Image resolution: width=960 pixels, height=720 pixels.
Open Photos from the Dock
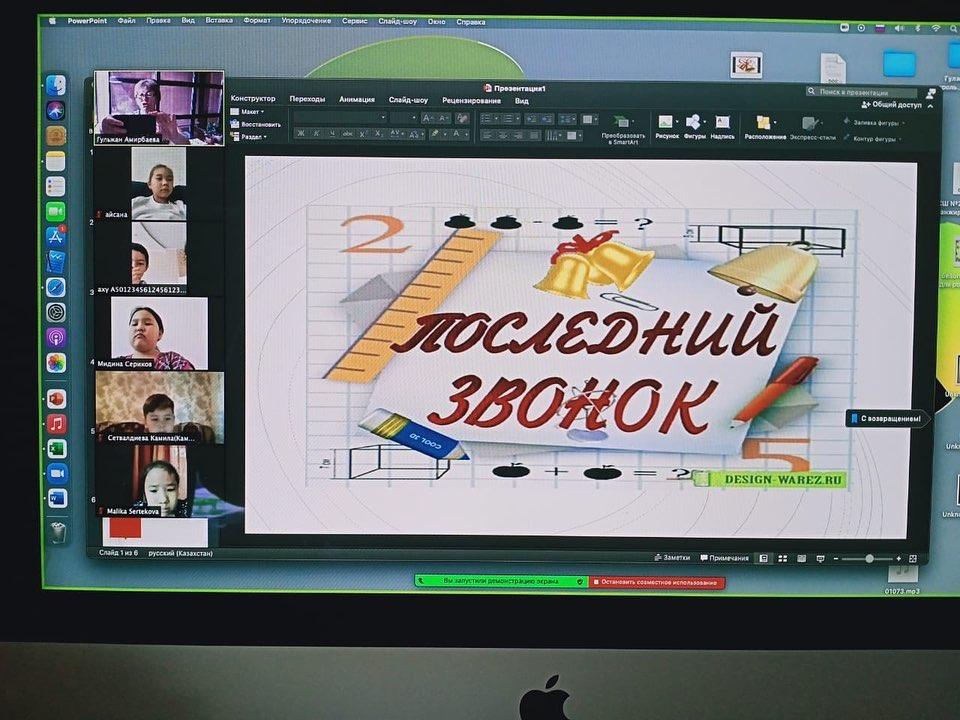[56, 362]
